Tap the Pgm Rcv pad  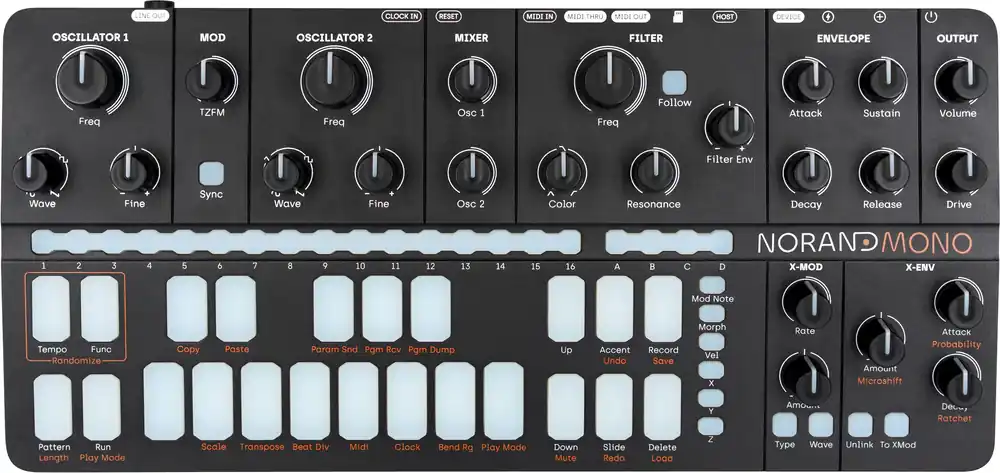pyautogui.click(x=382, y=309)
